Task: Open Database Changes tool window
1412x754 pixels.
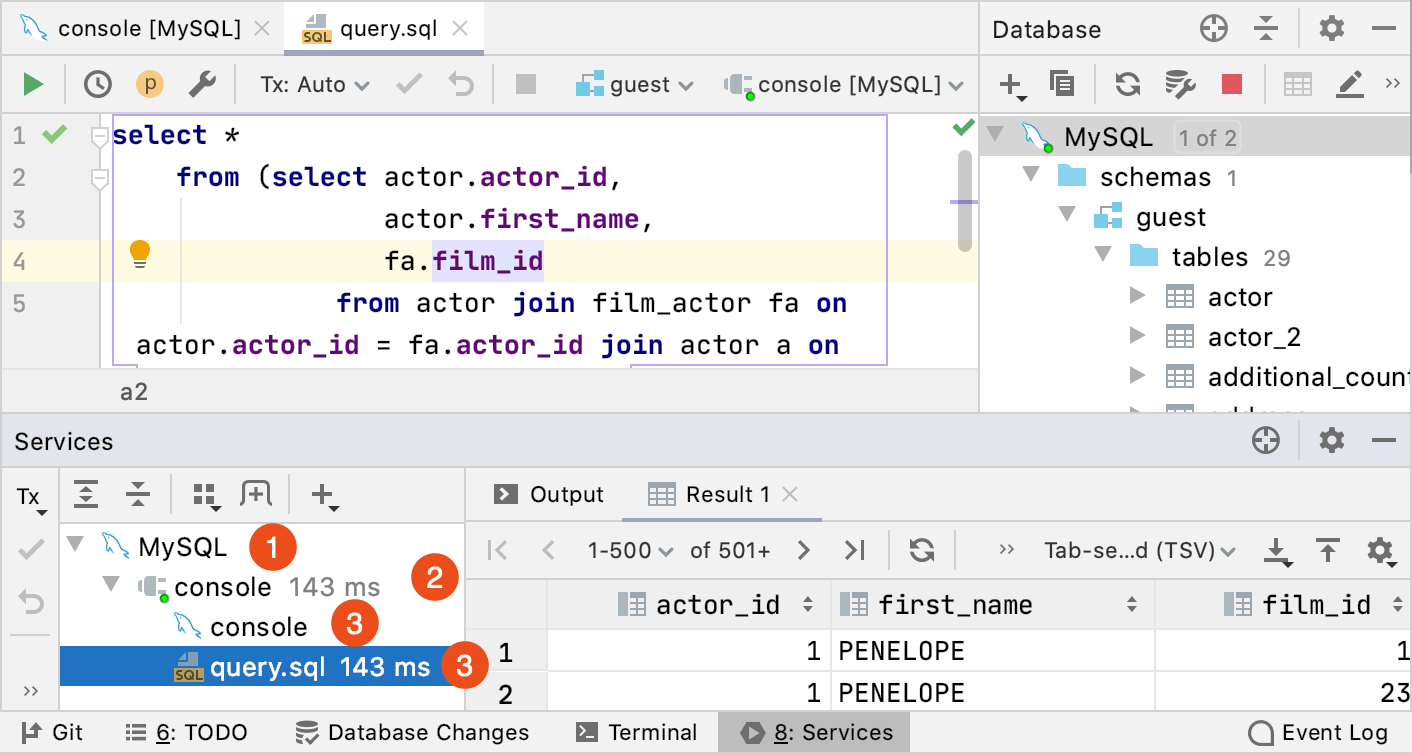Action: click(x=412, y=732)
